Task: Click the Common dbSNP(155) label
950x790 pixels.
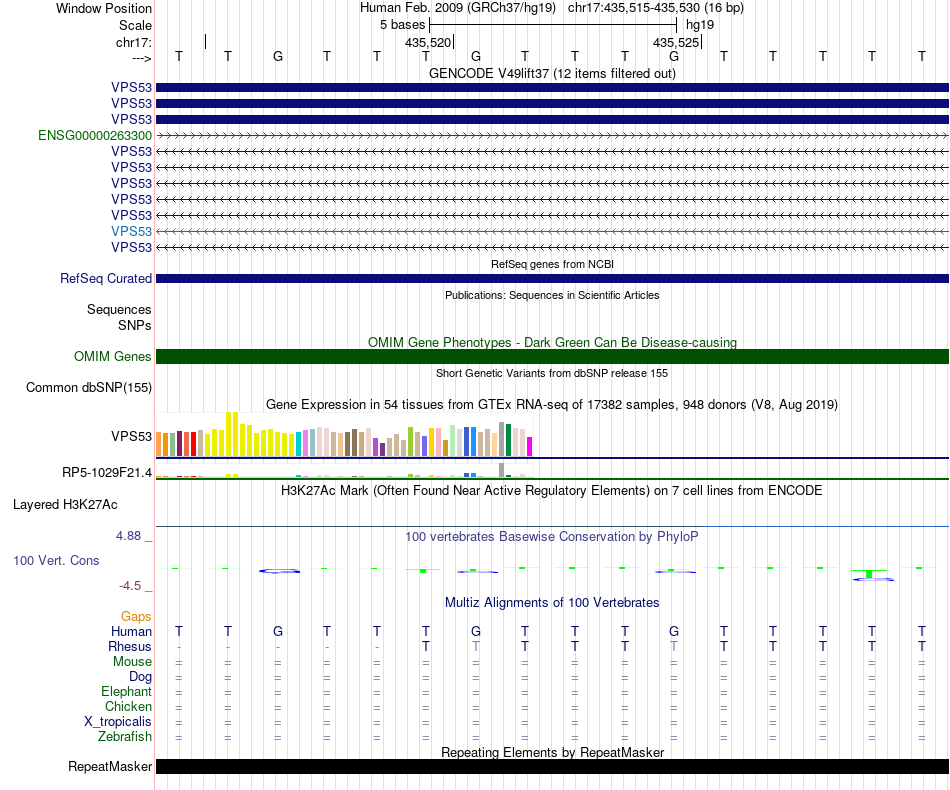Action: point(88,388)
